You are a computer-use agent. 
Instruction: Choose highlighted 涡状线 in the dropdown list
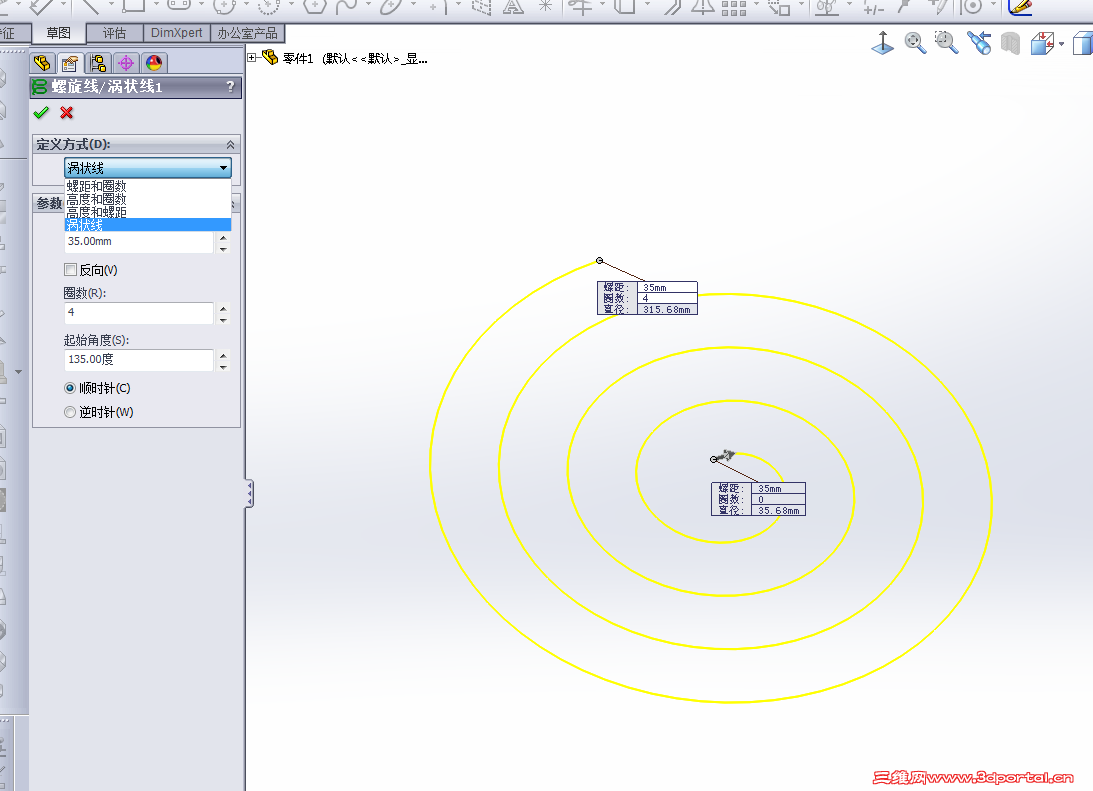(x=148, y=224)
